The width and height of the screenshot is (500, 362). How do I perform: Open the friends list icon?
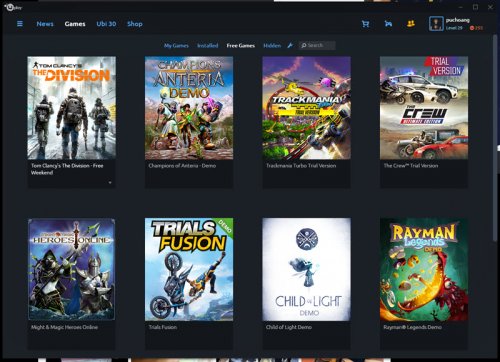(411, 24)
